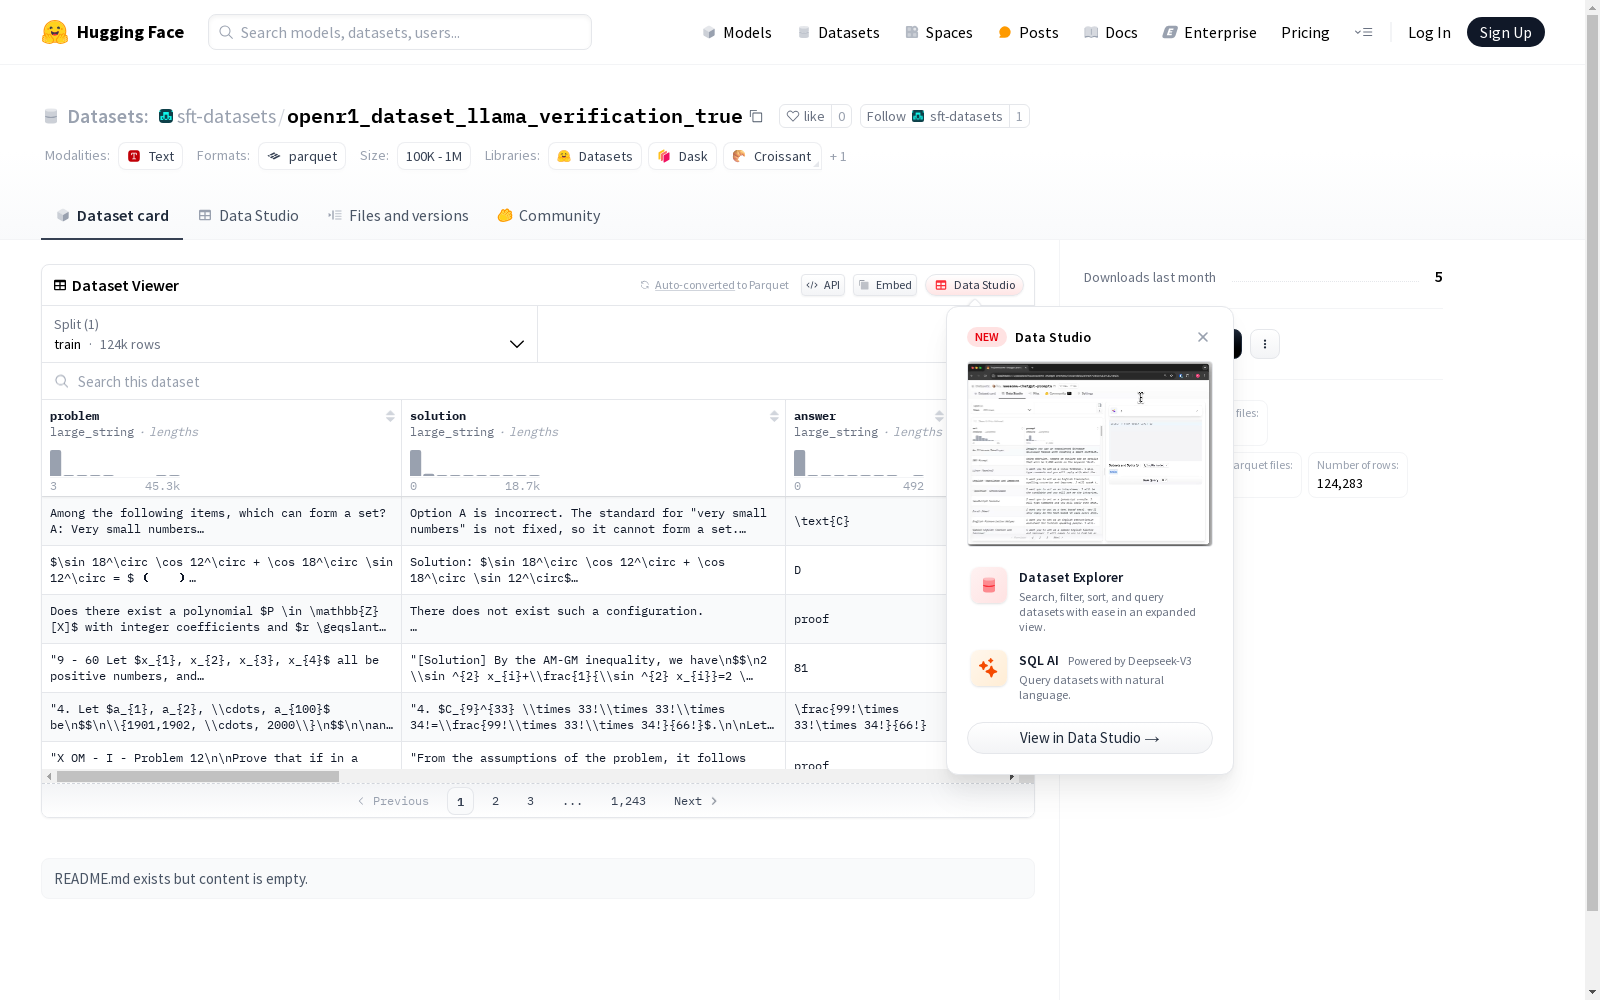Open the Files and versions tab
Screen dimensions: 1600x1000
coord(398,215)
